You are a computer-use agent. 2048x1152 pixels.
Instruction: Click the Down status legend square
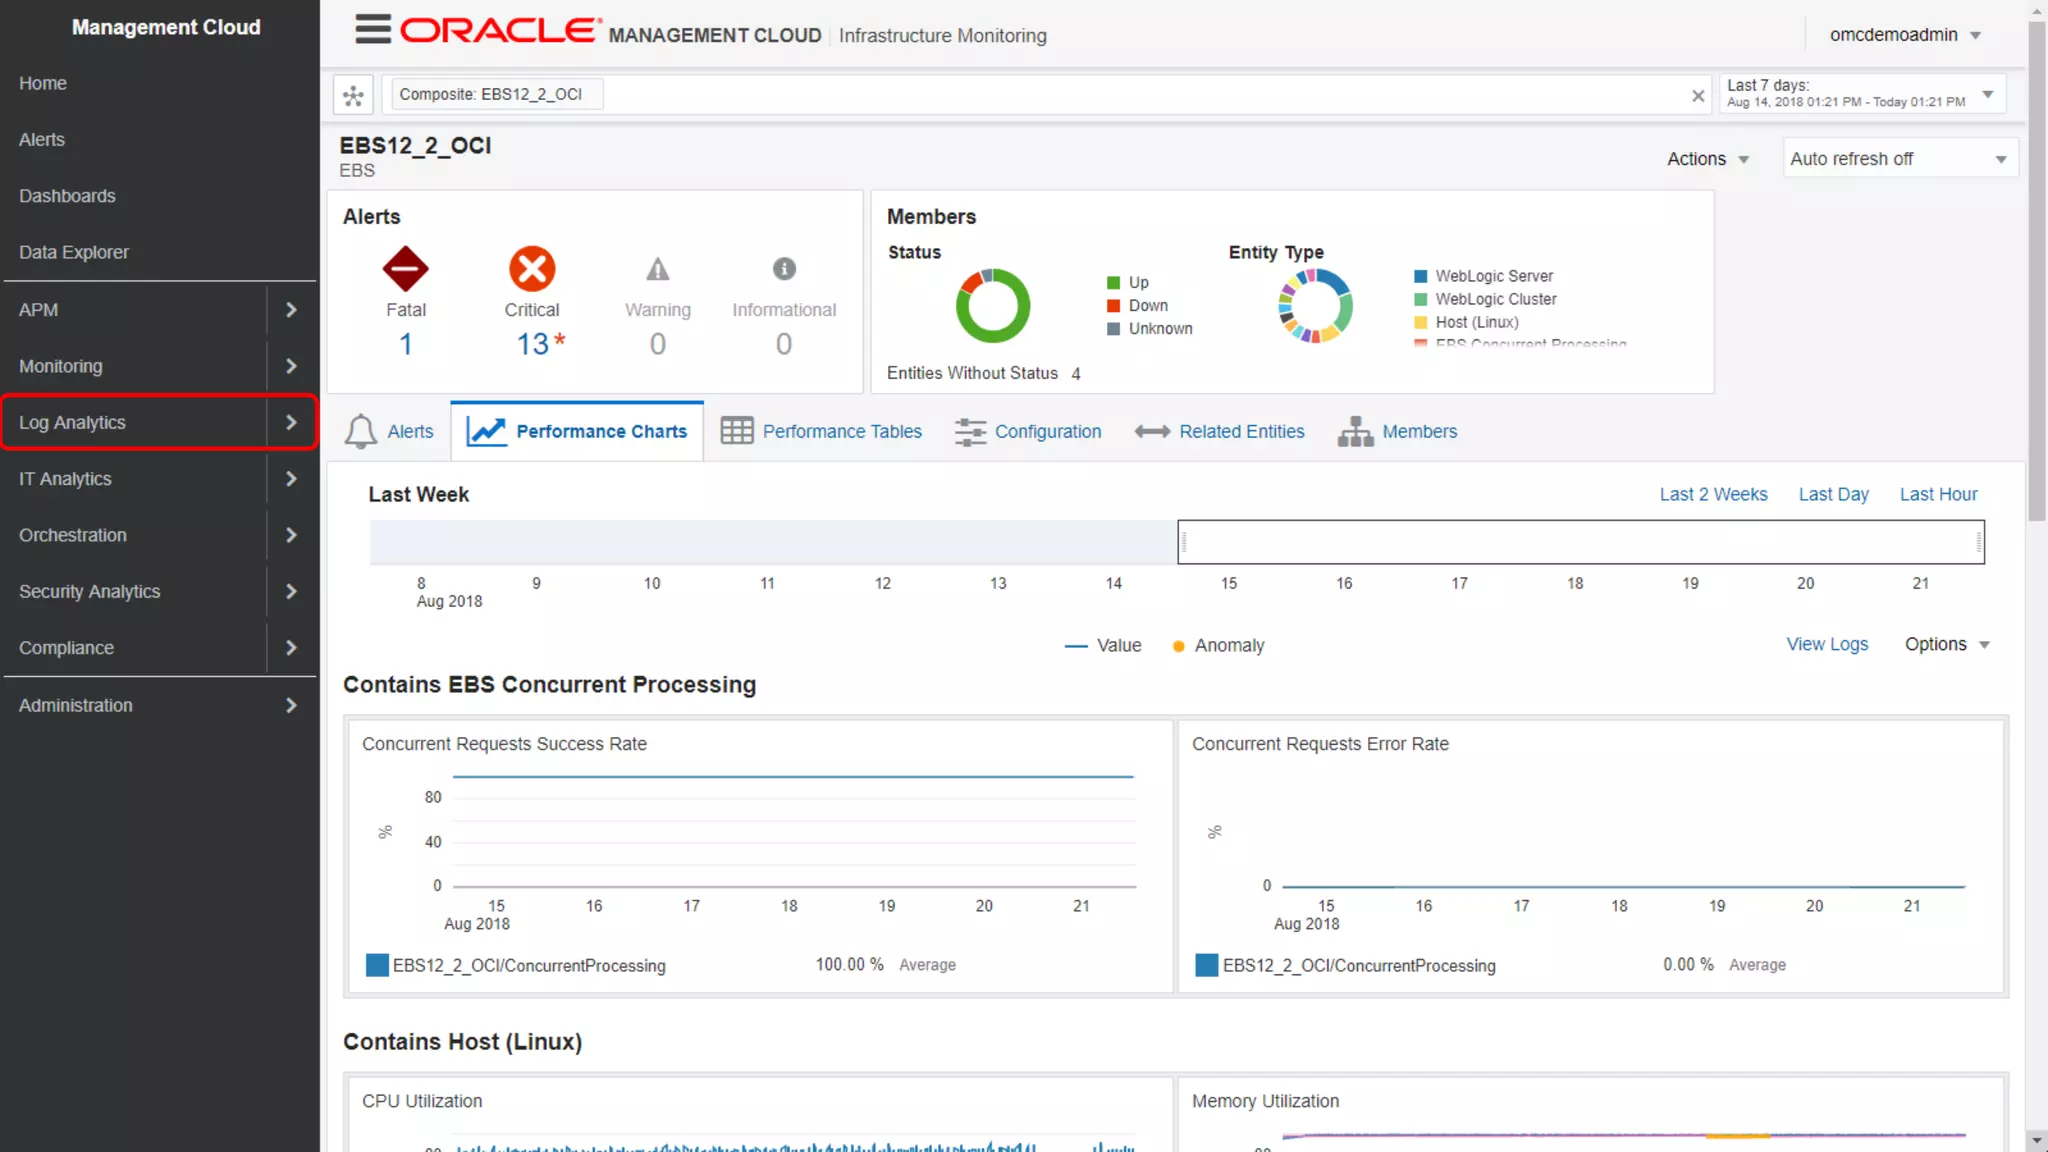tap(1113, 306)
